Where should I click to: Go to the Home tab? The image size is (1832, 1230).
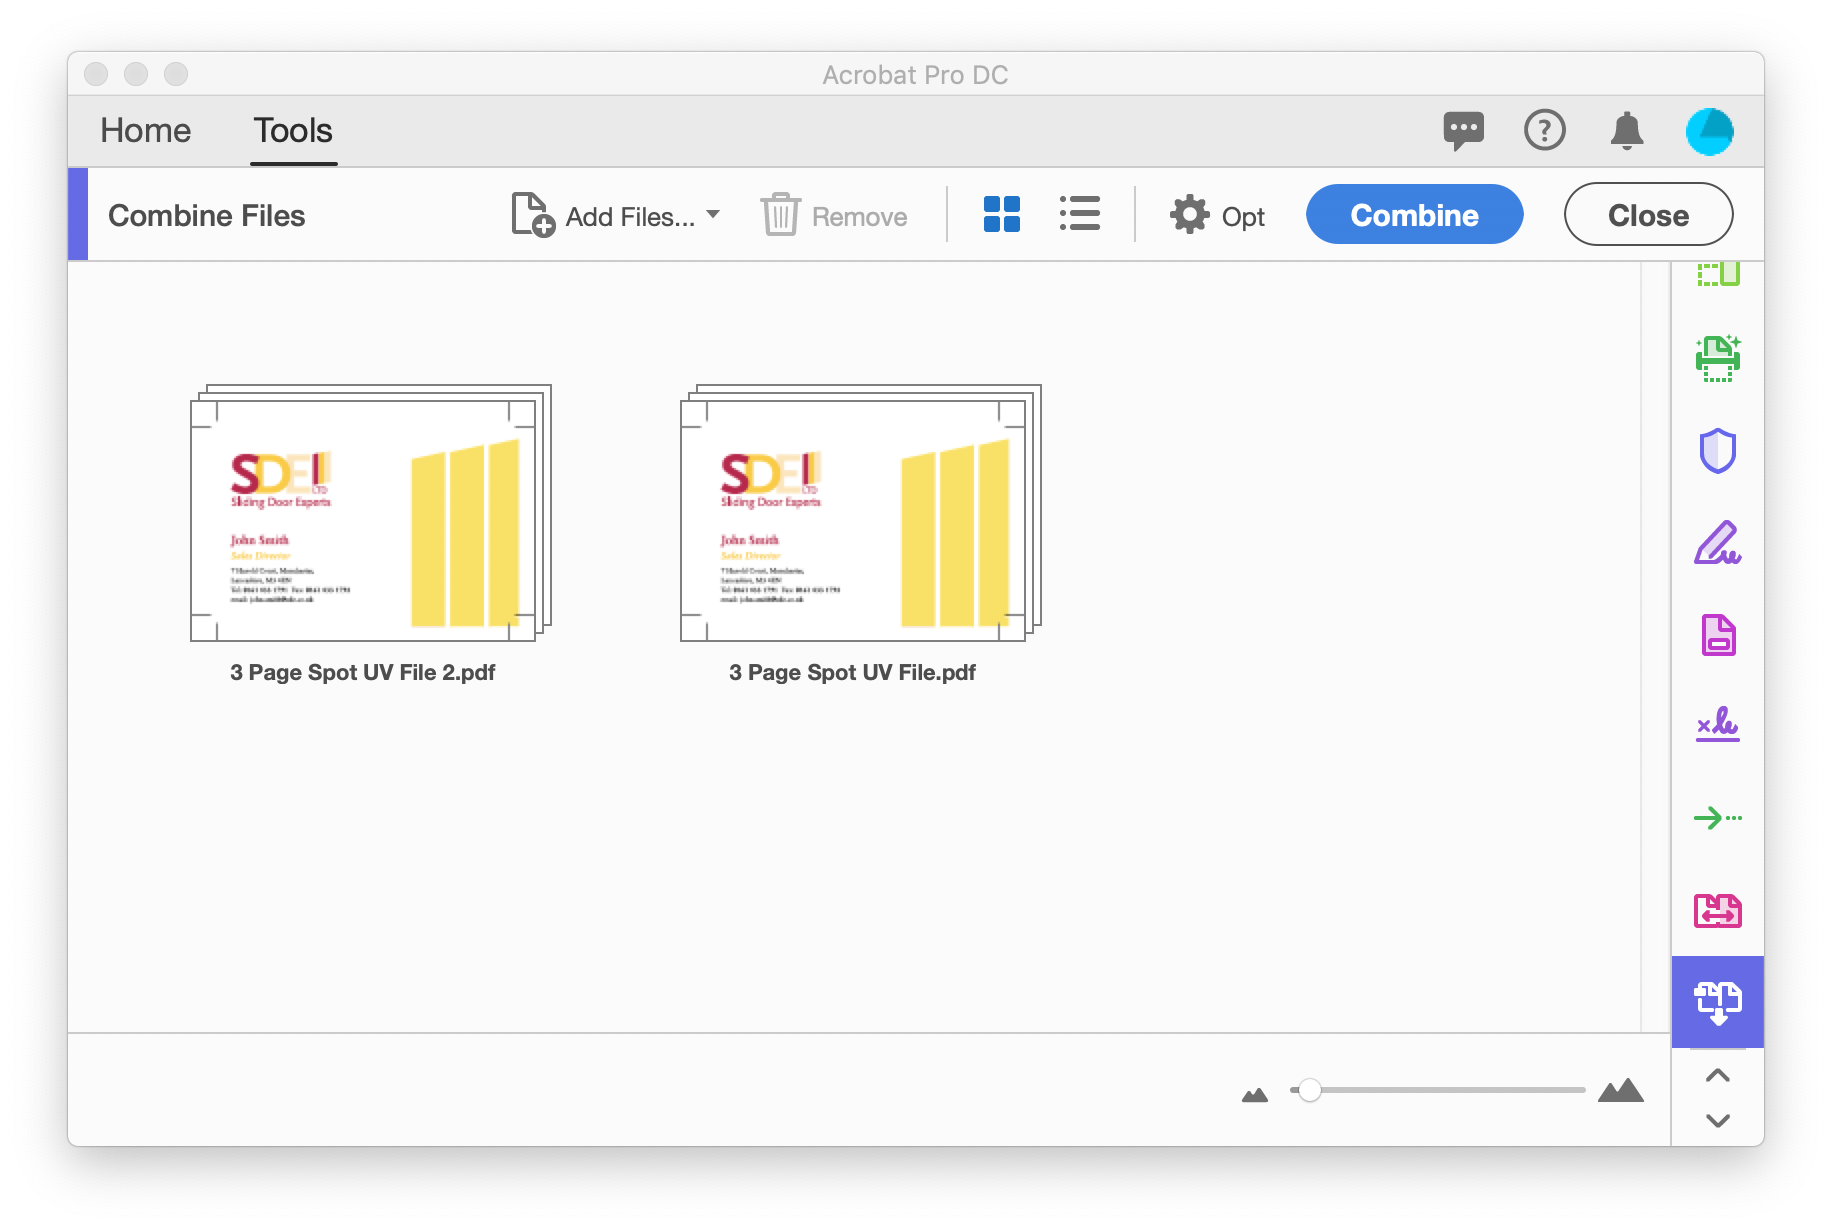[x=145, y=131]
